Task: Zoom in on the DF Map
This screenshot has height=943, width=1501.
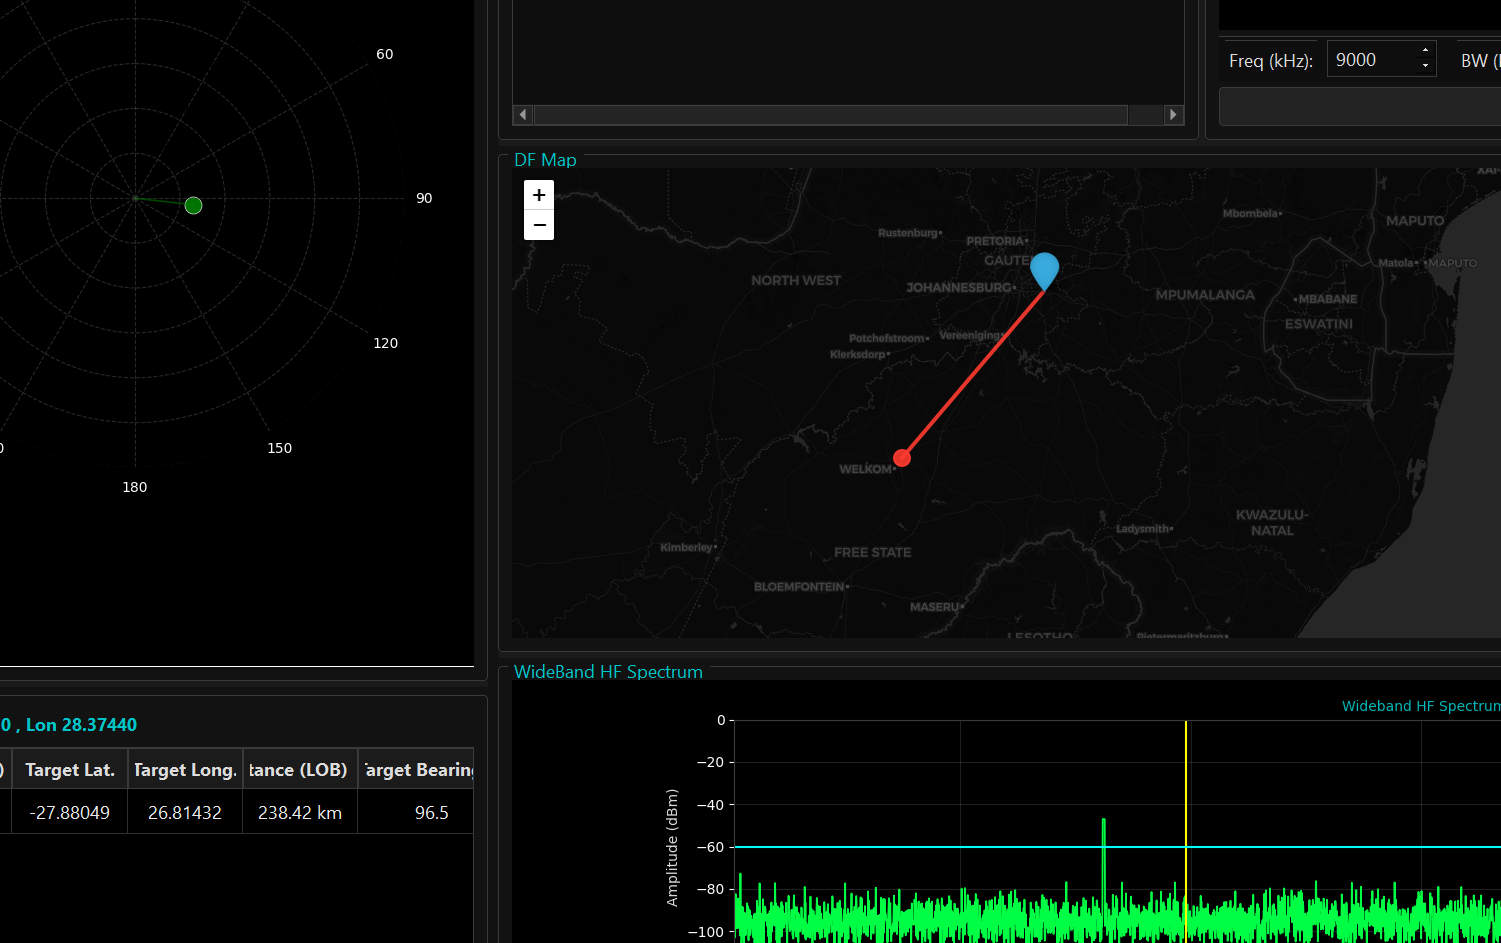Action: tap(538, 193)
